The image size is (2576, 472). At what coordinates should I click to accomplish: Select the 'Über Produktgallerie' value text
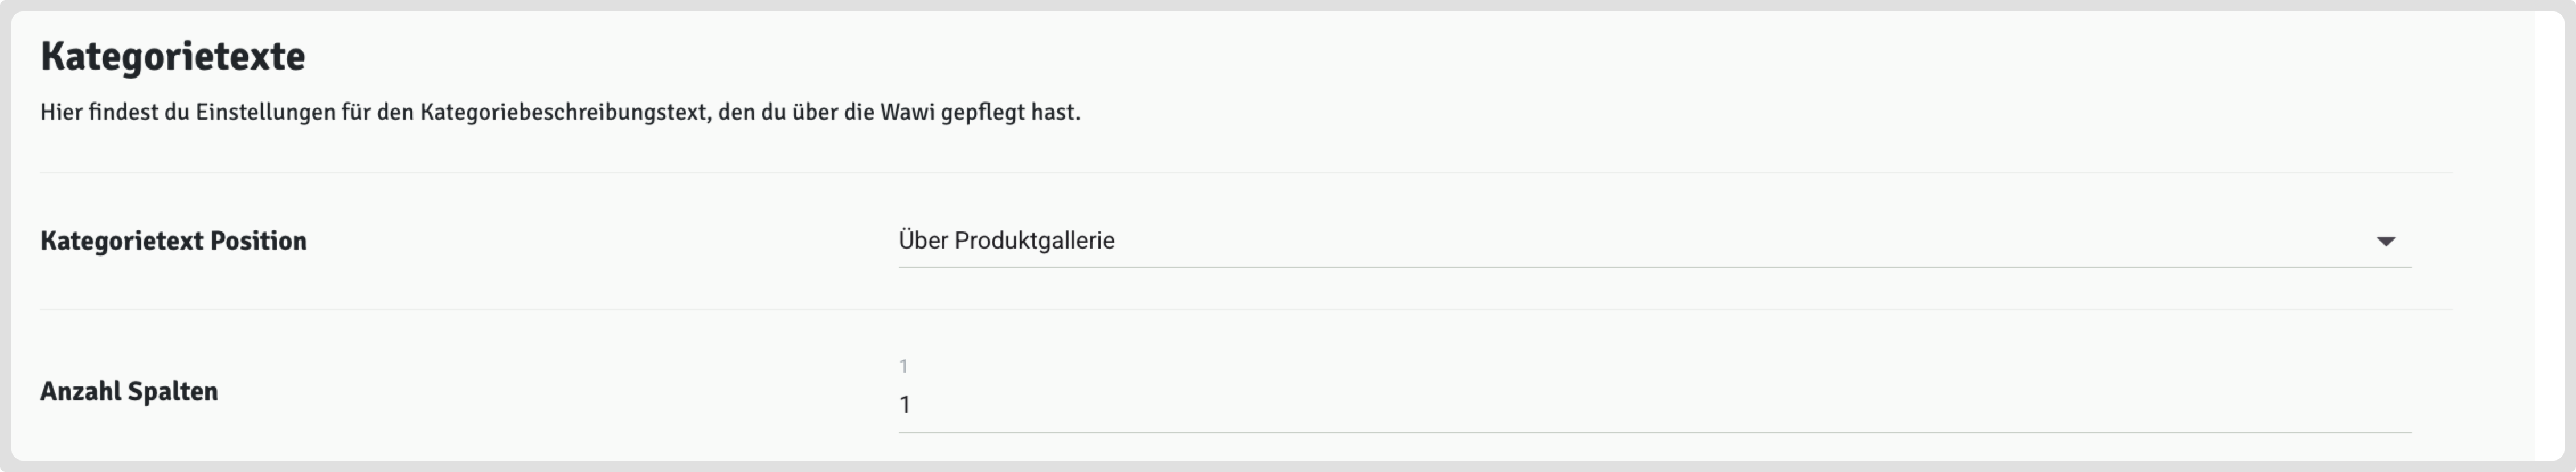(x=1006, y=241)
